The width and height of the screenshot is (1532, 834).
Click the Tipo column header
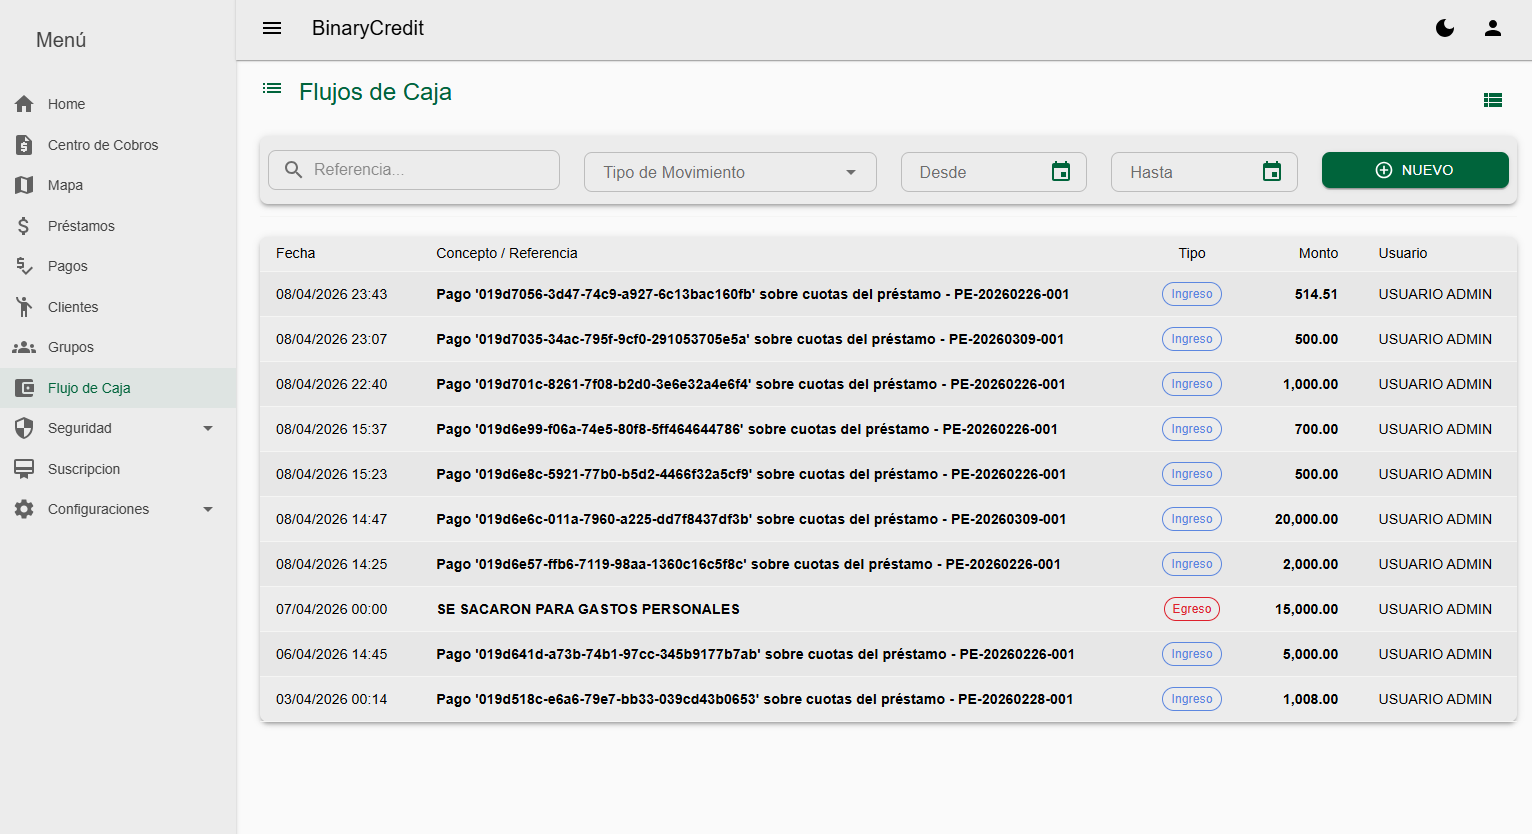click(x=1192, y=253)
